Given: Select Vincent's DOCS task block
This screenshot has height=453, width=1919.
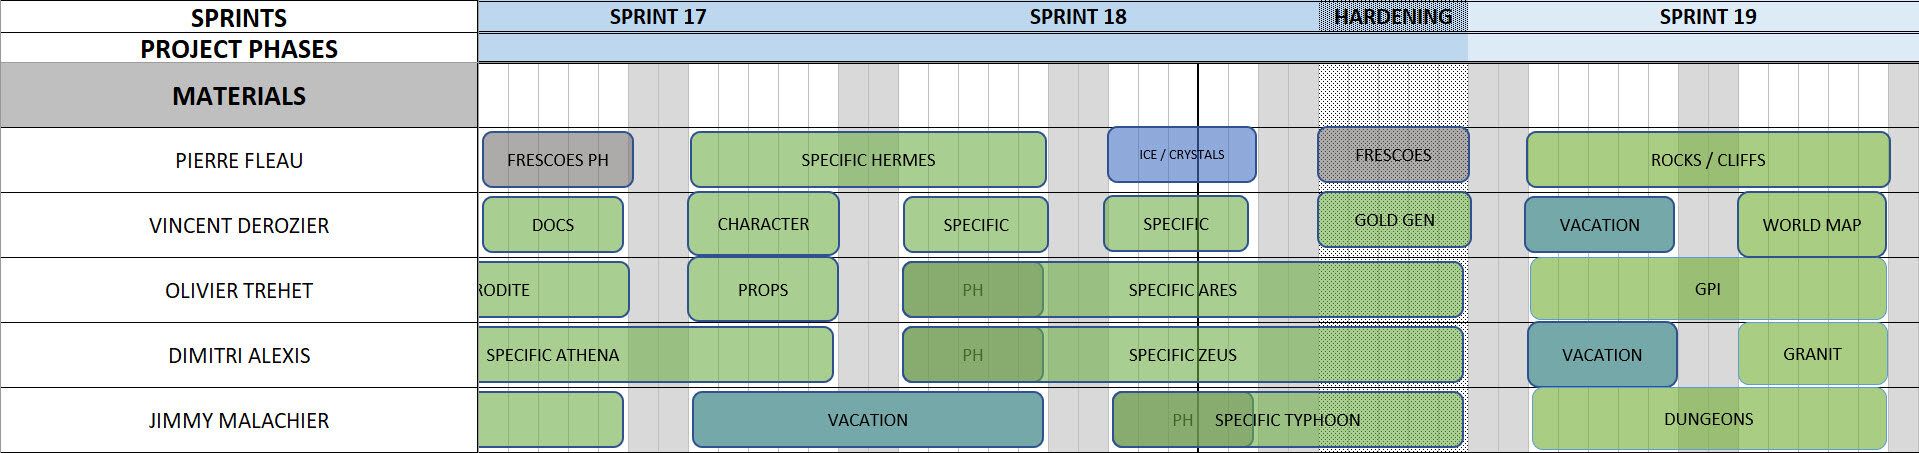Looking at the screenshot, I should [x=553, y=225].
